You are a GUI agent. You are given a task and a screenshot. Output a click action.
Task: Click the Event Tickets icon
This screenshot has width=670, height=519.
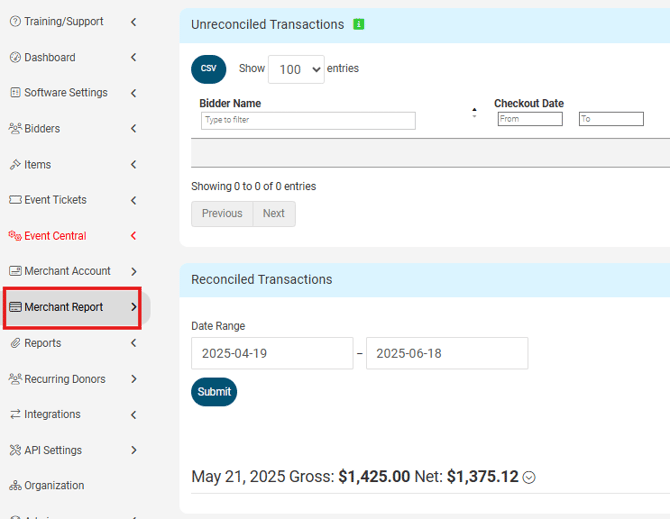15,200
